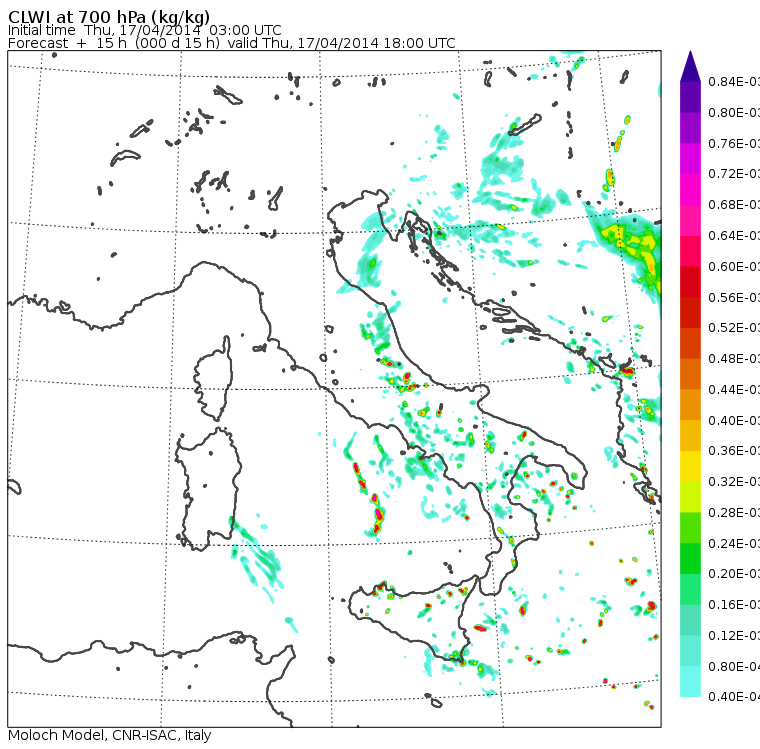The height and width of the screenshot is (749, 760).
Task: Click the dark indigo arrow atop the colorbar
Action: pyautogui.click(x=690, y=67)
